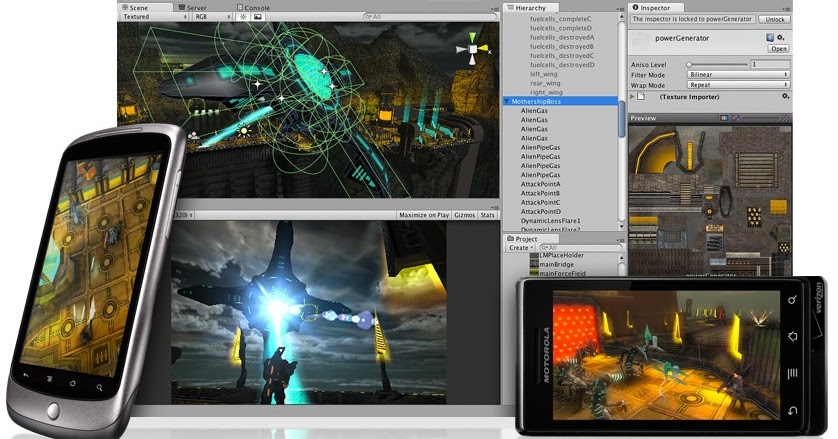Image resolution: width=838 pixels, height=439 pixels.
Task: Click the Project search magnifier icon
Action: 544,248
